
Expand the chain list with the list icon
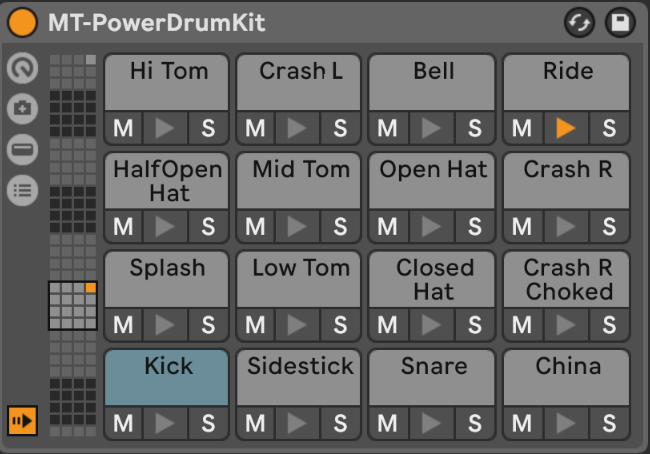(x=22, y=189)
